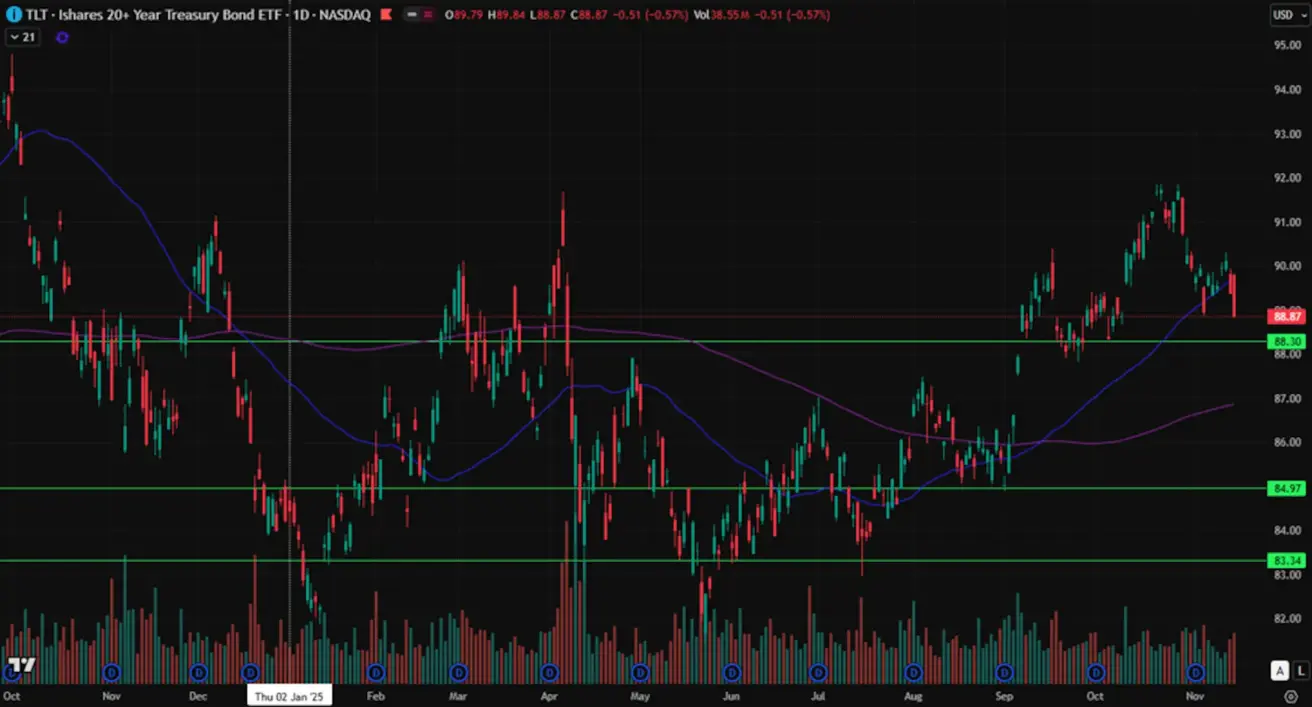The height and width of the screenshot is (707, 1312).
Task: Click the Thu 02 Jan '25 date label
Action: pyautogui.click(x=290, y=696)
